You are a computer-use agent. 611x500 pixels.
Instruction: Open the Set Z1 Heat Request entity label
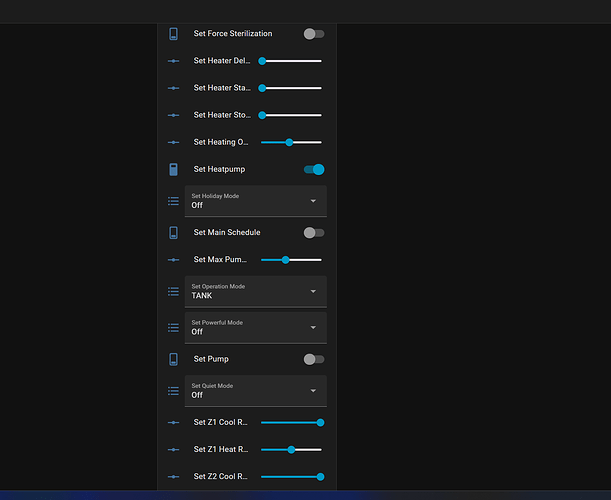tap(221, 450)
